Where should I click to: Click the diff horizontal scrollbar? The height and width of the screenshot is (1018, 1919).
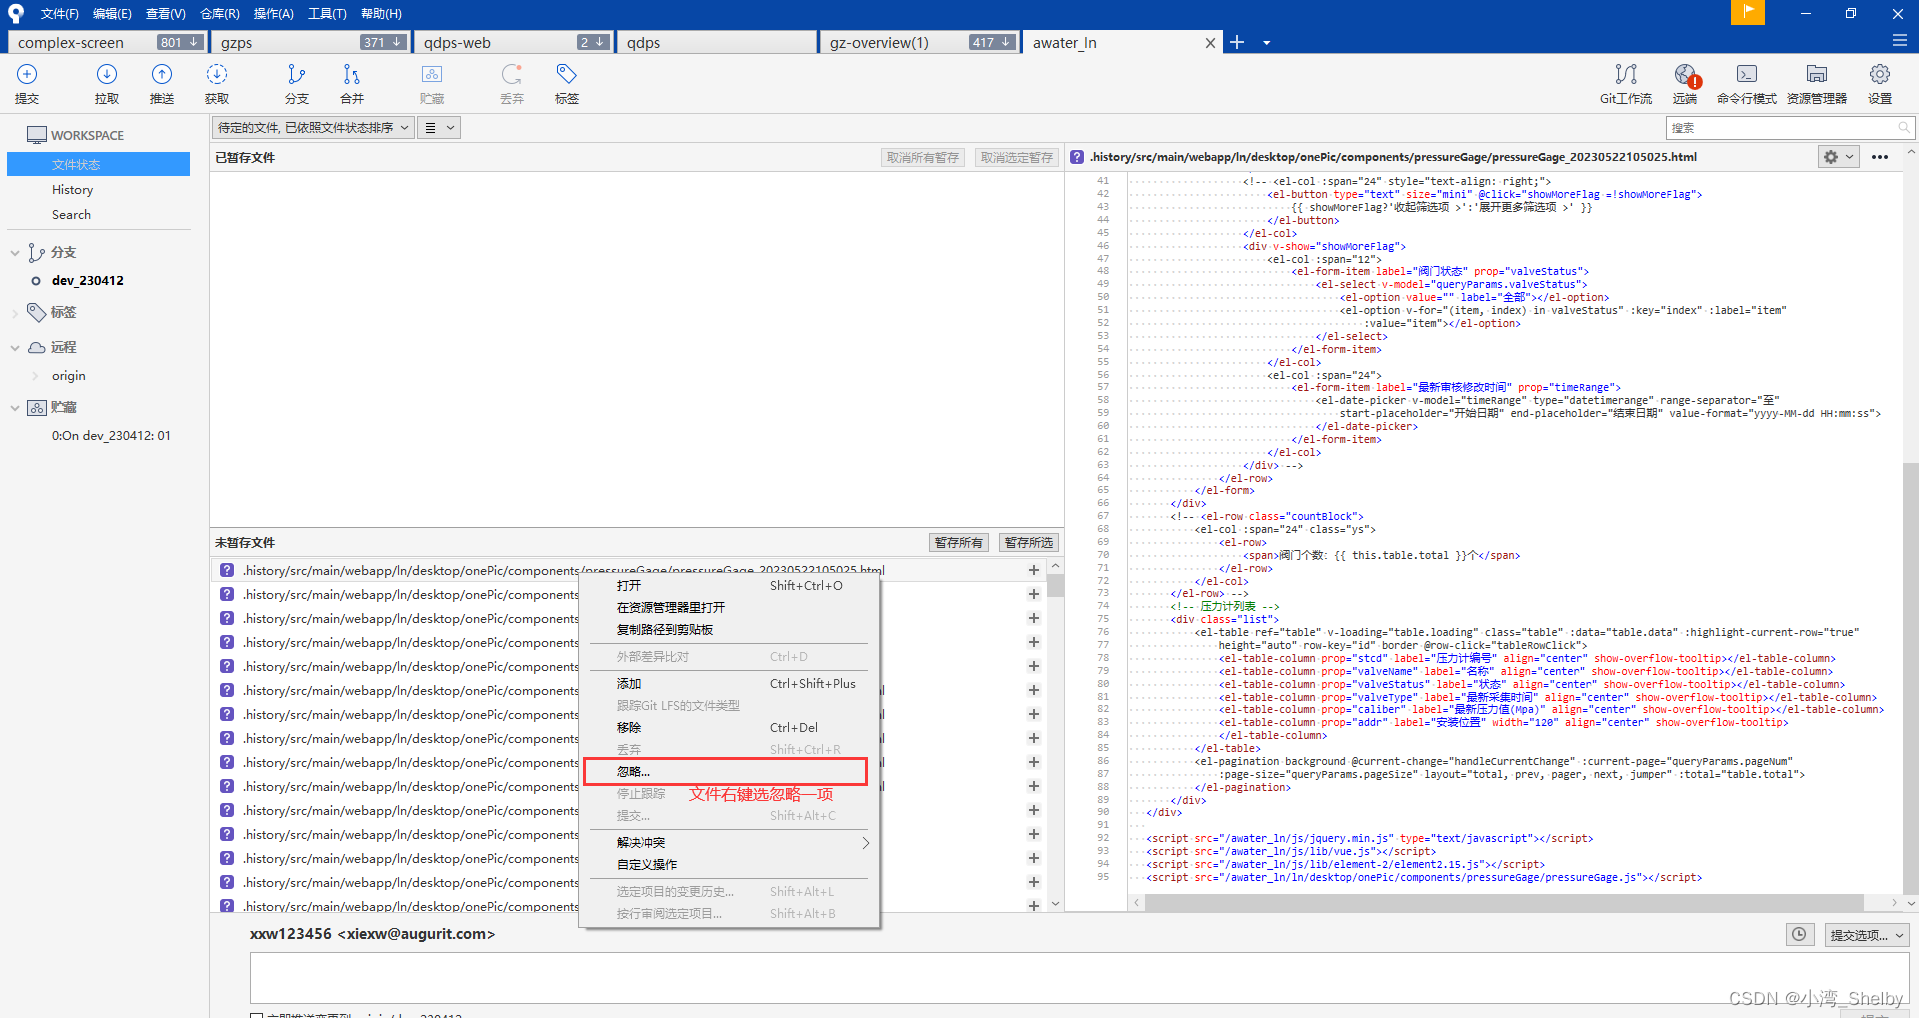(x=1504, y=902)
